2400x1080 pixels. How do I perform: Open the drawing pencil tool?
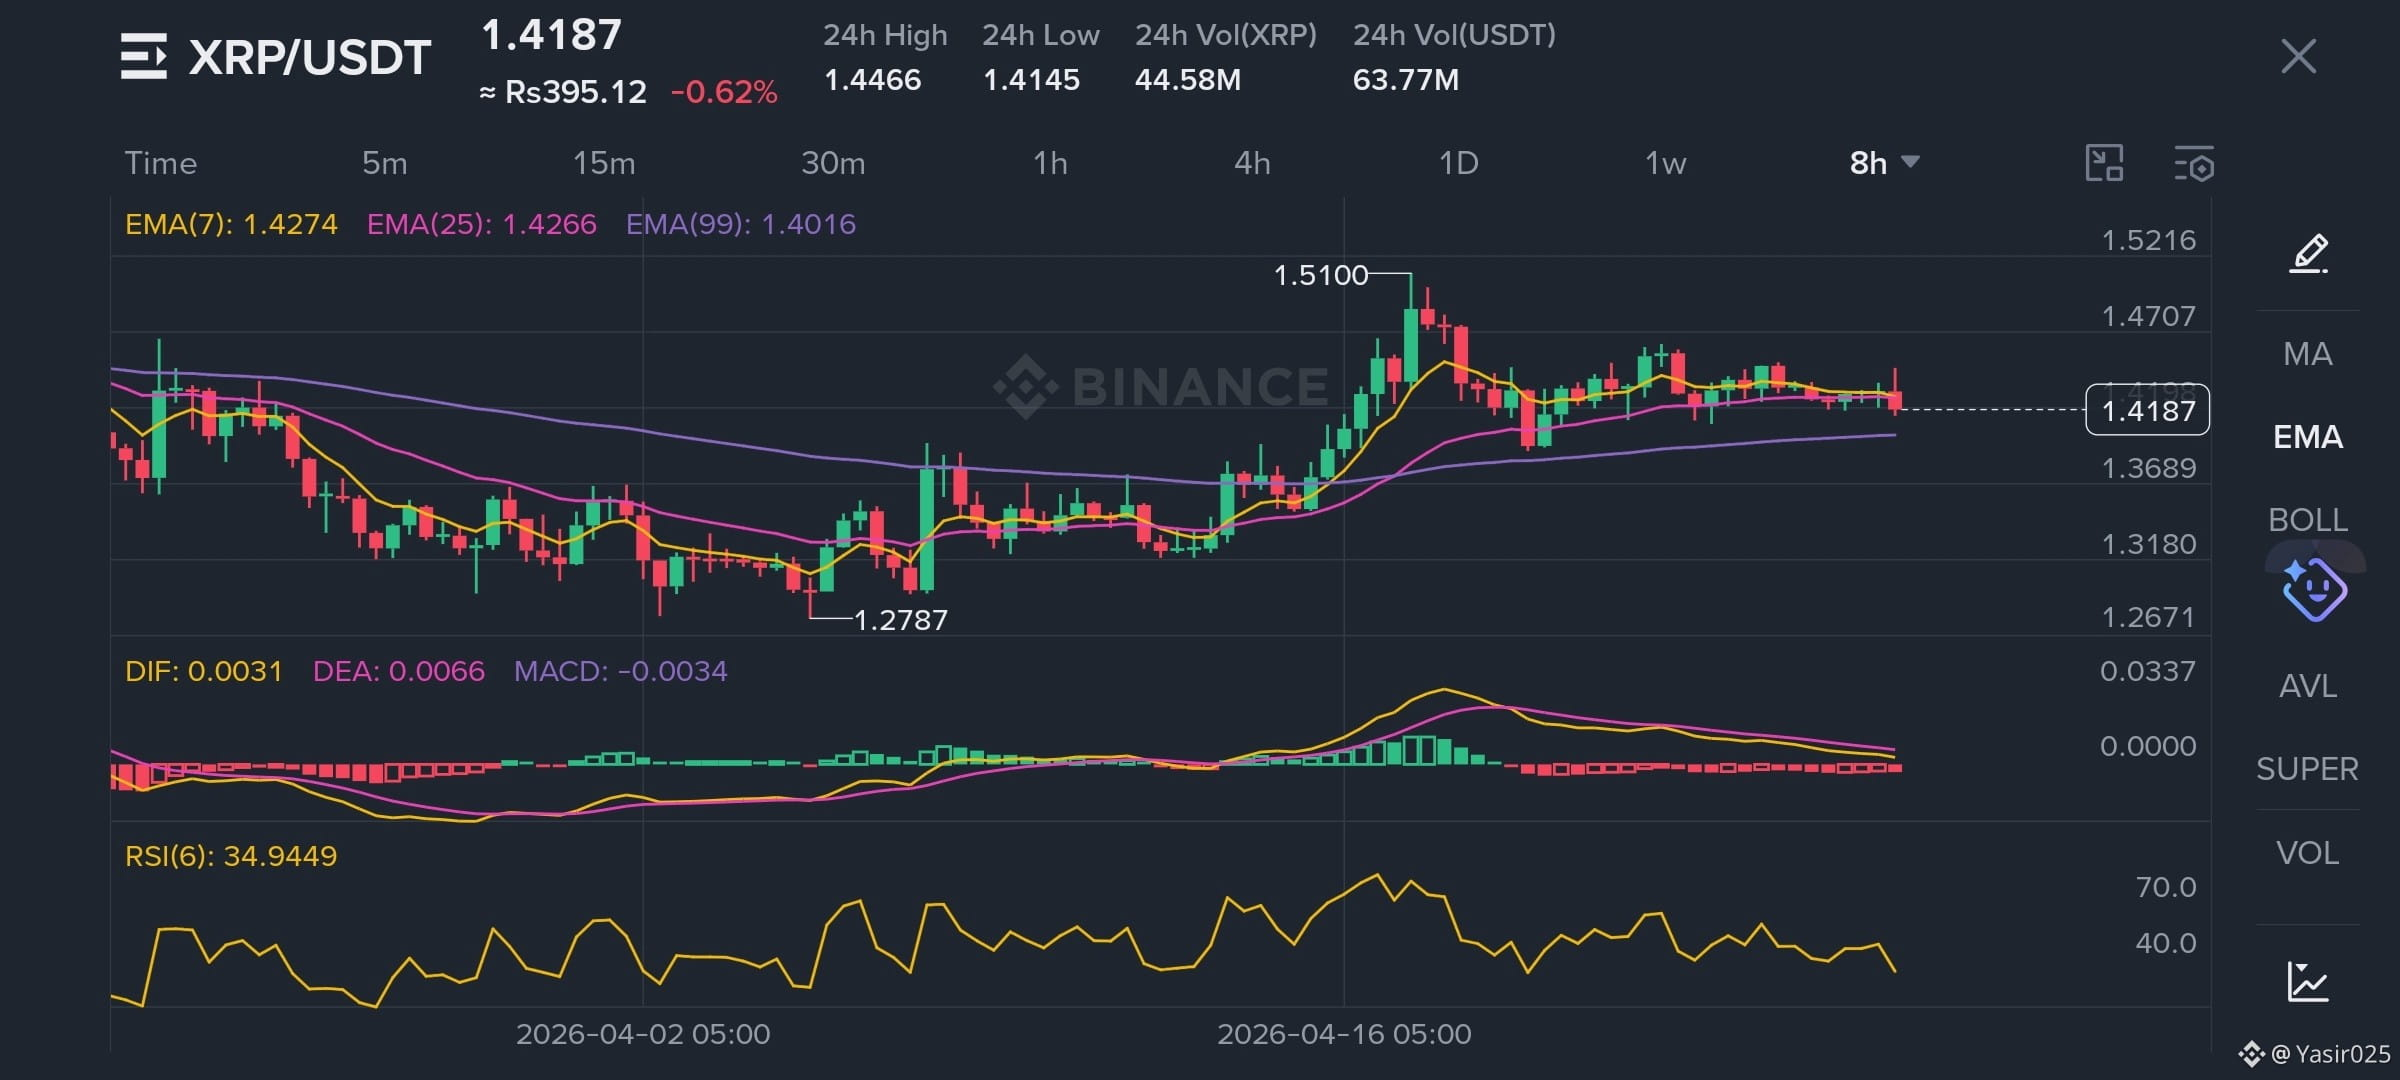click(x=2308, y=254)
